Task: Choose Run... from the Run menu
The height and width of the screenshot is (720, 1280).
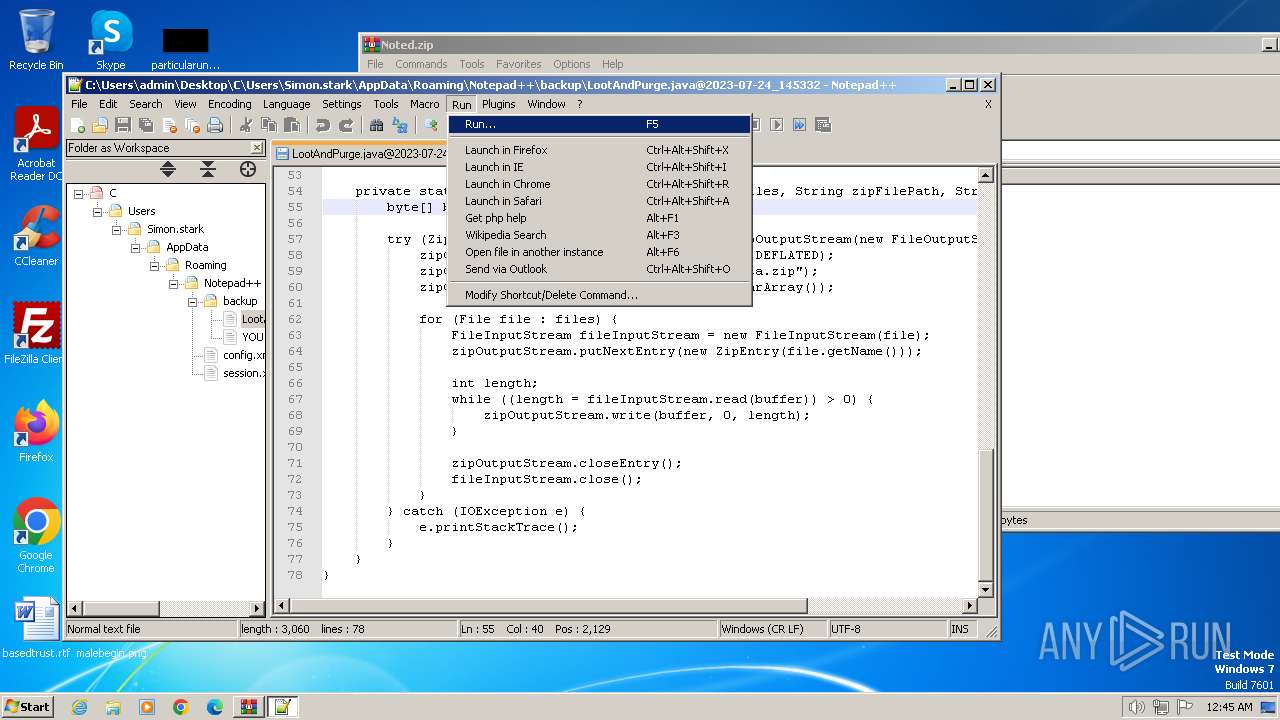Action: point(599,125)
